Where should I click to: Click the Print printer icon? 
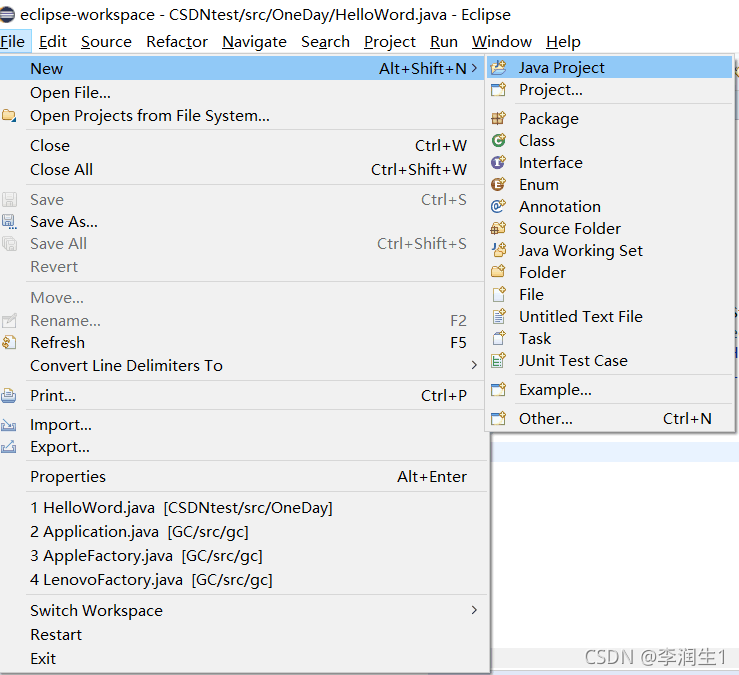click(9, 395)
